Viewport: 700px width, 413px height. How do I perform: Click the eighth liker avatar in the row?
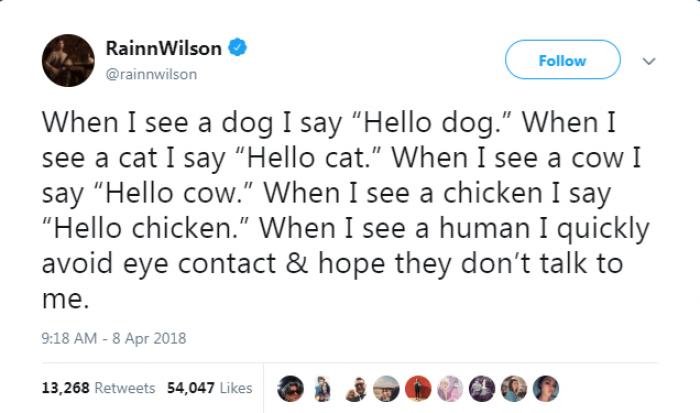pos(512,387)
